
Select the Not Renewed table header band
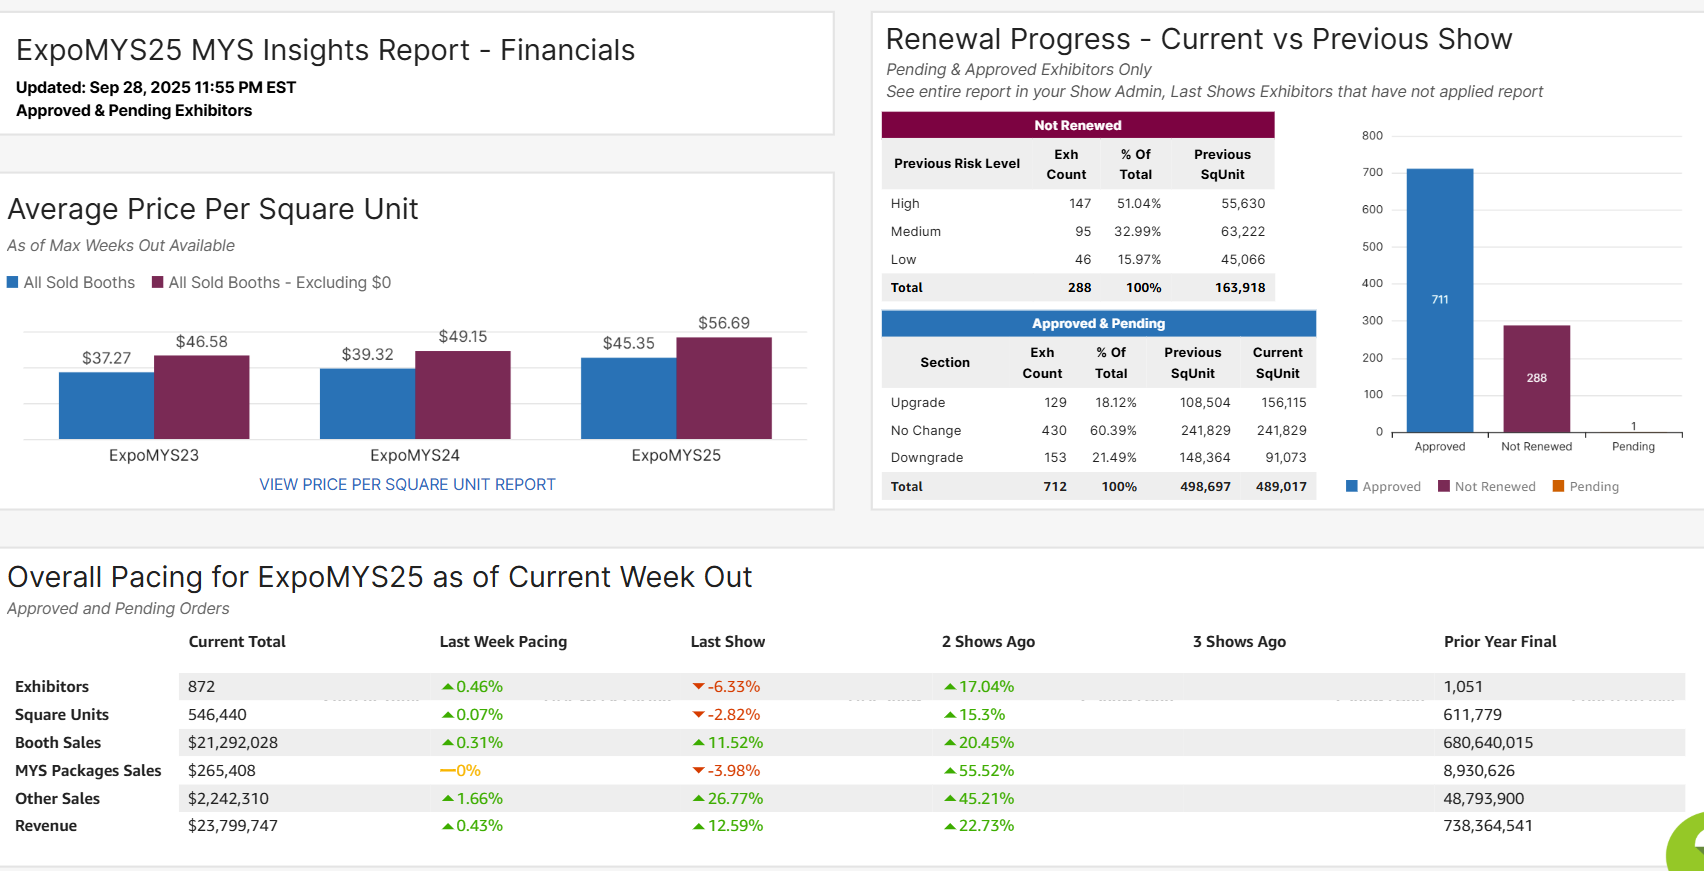(1077, 125)
